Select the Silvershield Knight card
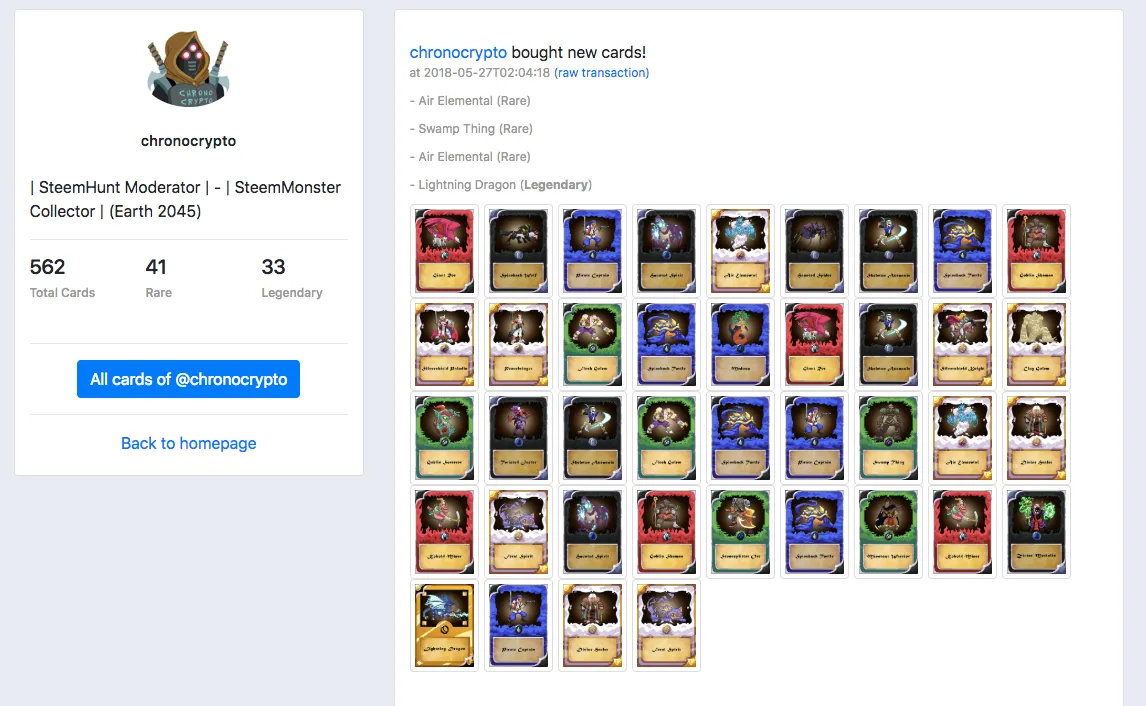Screen dimensions: 1146x706 click(x=963, y=345)
